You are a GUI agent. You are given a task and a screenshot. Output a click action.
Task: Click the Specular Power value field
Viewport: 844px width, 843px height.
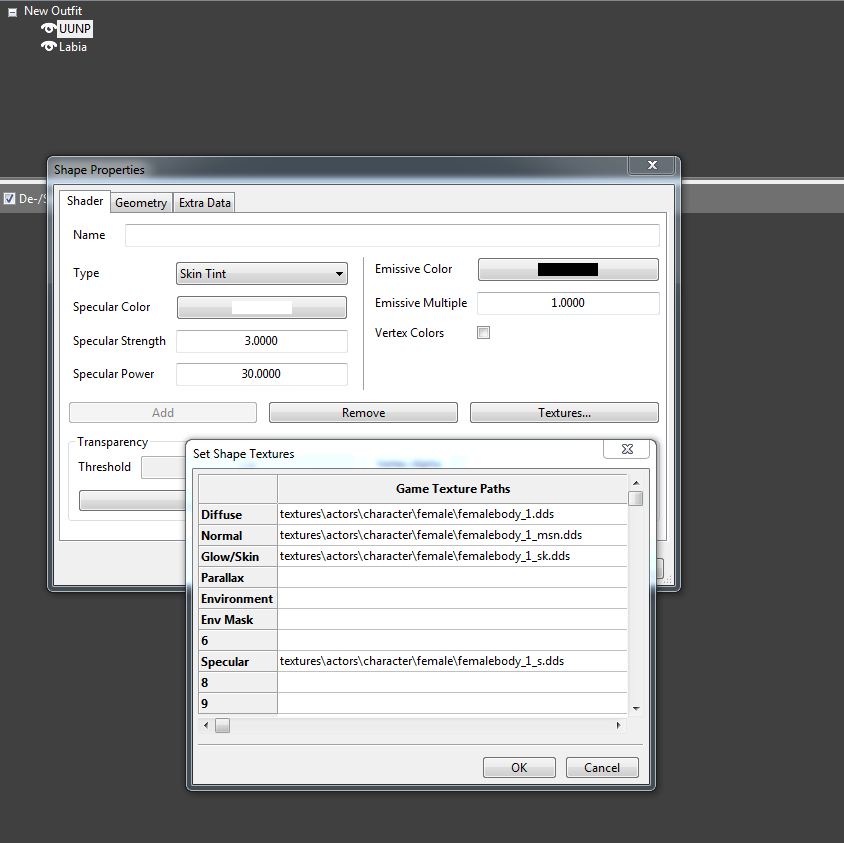(262, 374)
